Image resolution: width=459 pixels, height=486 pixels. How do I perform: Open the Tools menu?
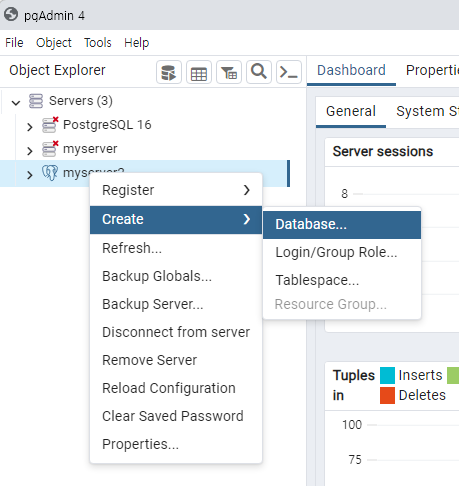[98, 43]
